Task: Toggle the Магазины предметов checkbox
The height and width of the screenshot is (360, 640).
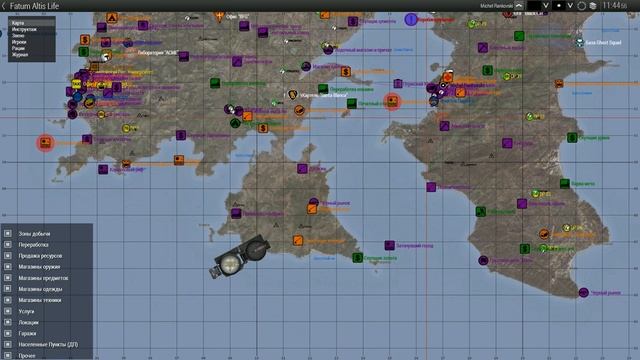Action: 7,278
